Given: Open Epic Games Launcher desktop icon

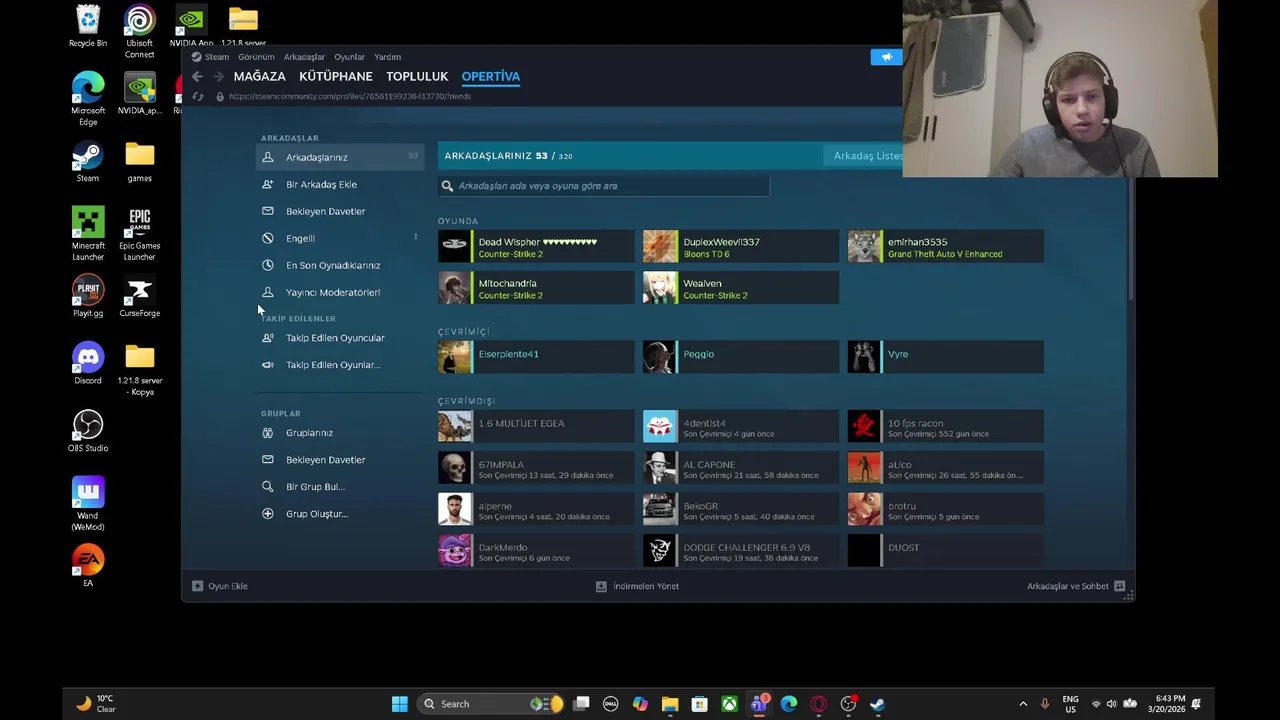Looking at the screenshot, I should (139, 234).
